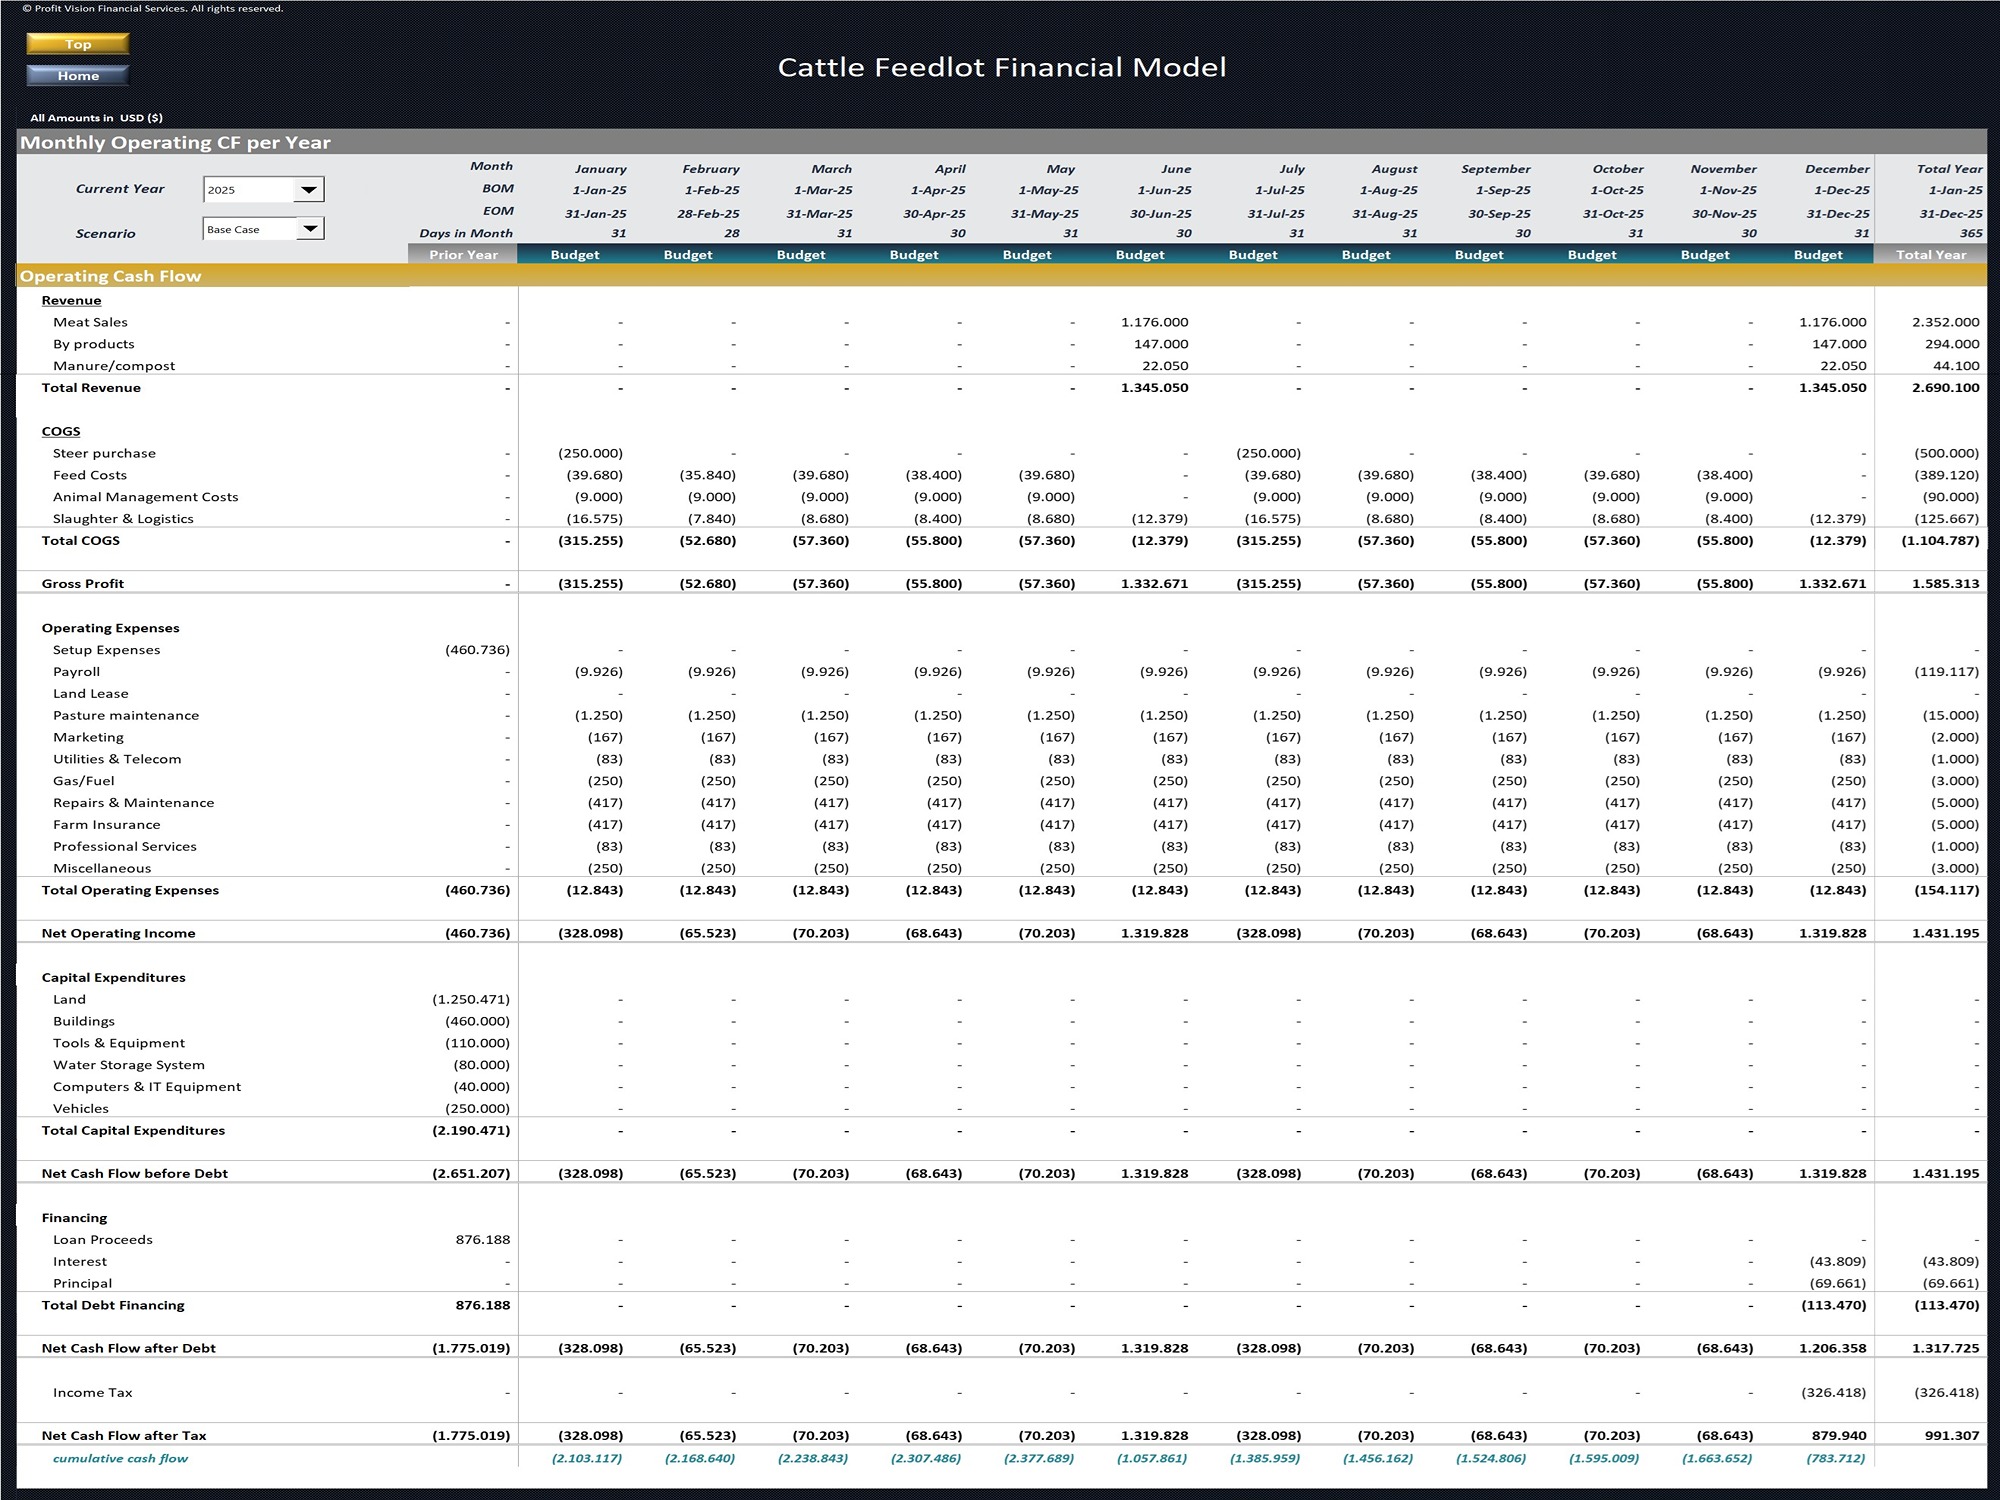
Task: Open the Scenario dropdown arrow
Action: click(x=310, y=229)
